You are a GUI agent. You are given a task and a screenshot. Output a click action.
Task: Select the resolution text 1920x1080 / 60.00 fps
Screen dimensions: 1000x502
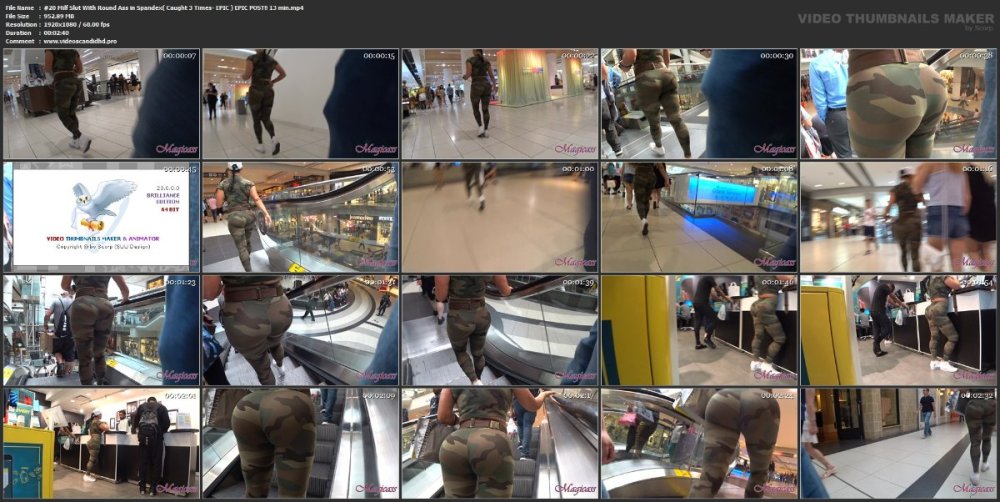pos(77,24)
